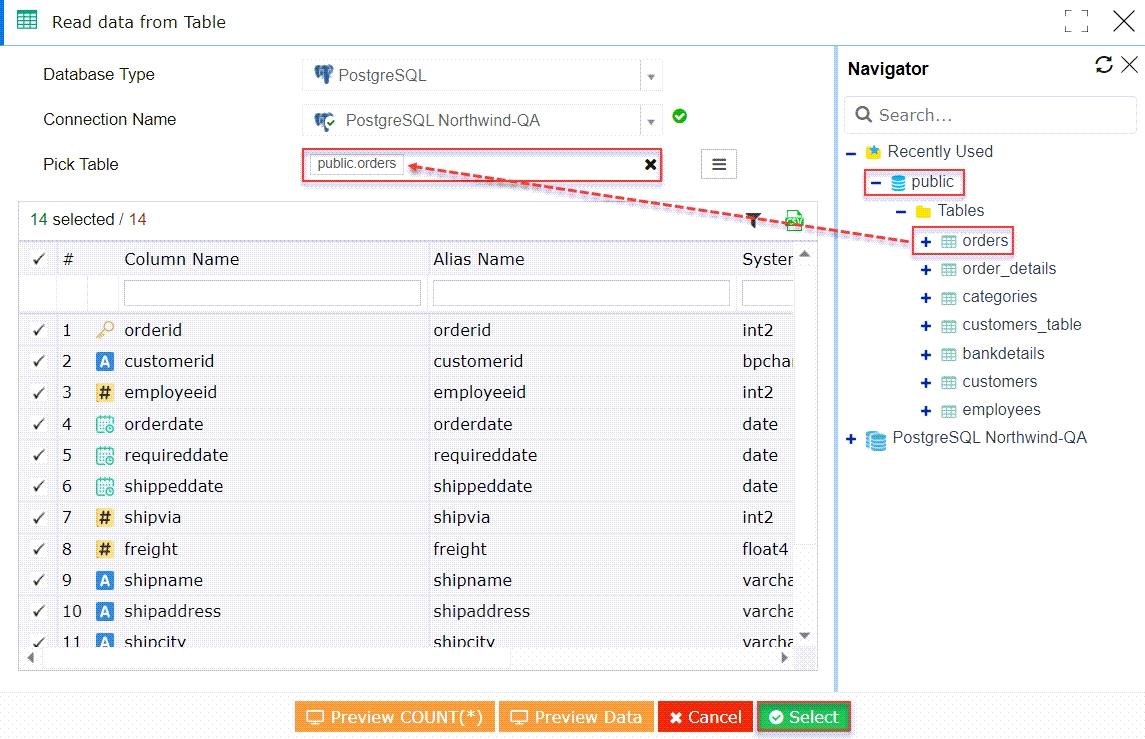Click the key icon next to orderid
The height and width of the screenshot is (739, 1145).
104,329
